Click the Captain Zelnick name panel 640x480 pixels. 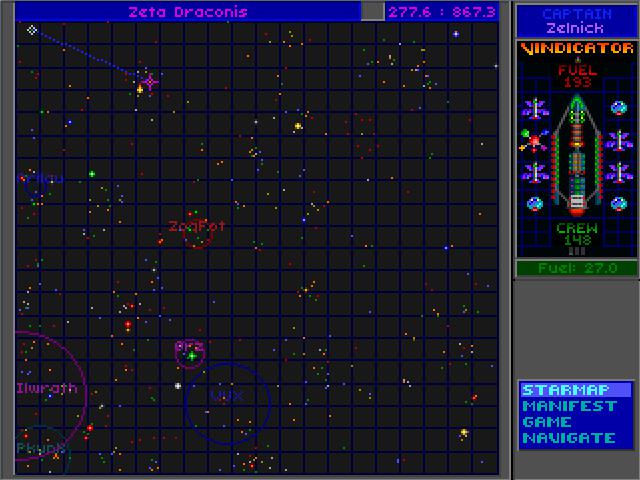577,21
